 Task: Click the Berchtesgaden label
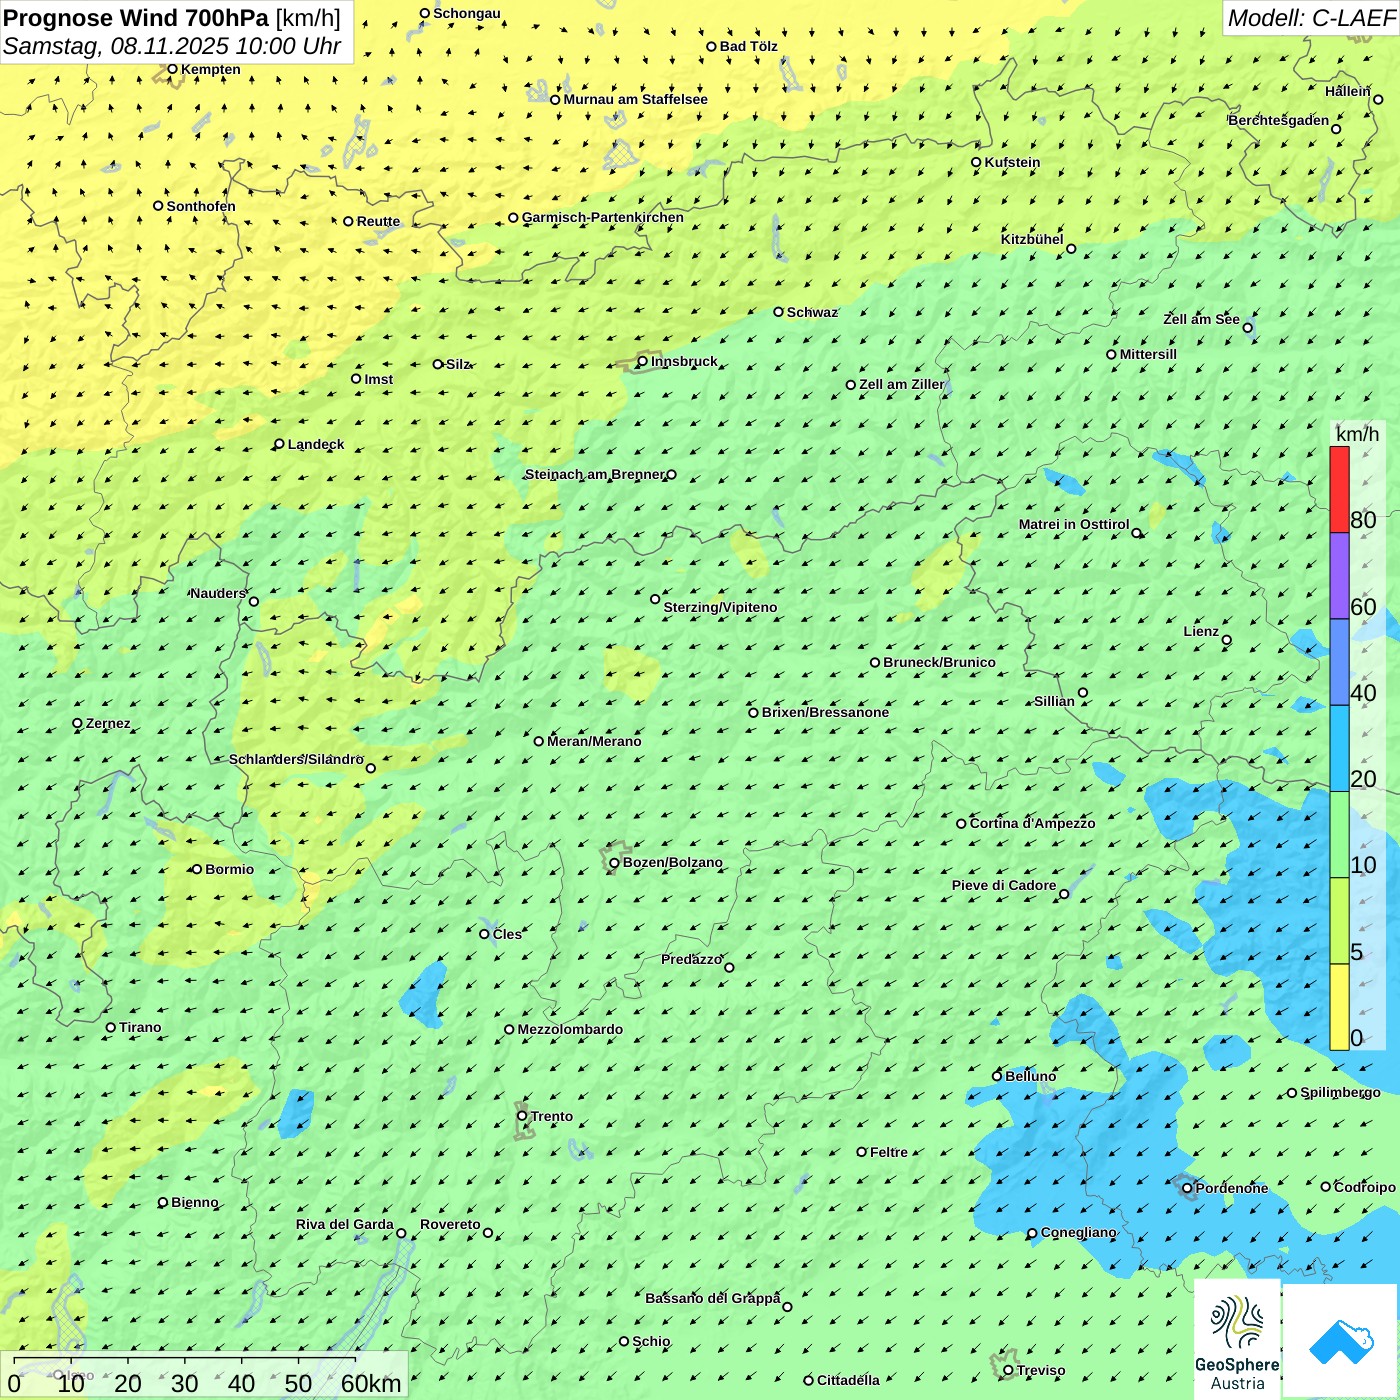click(1279, 120)
